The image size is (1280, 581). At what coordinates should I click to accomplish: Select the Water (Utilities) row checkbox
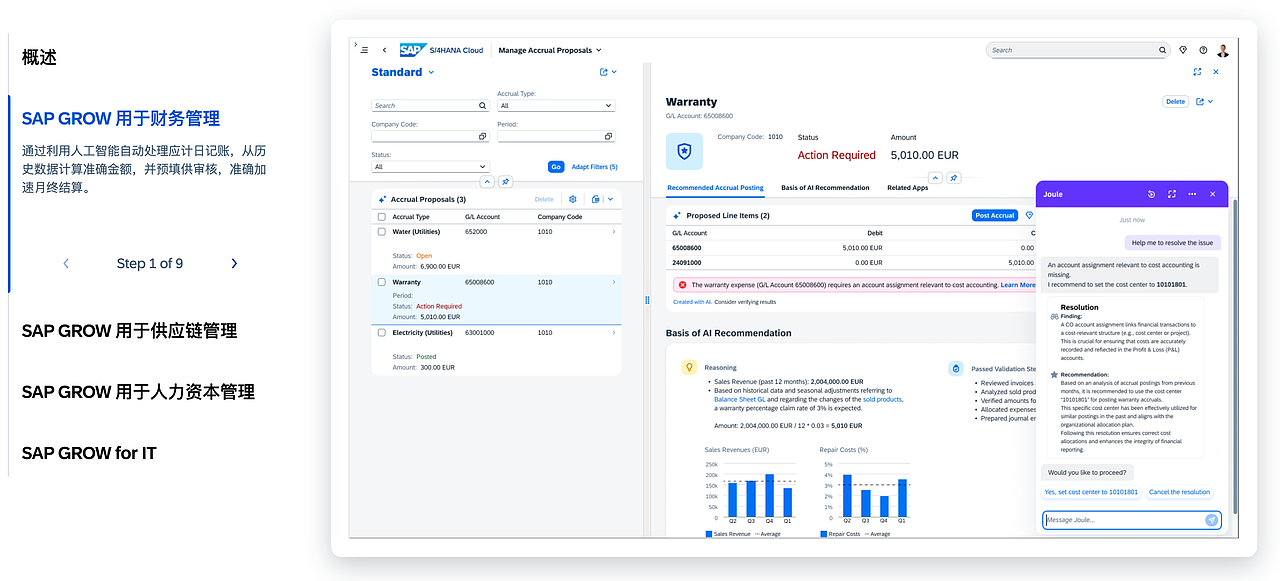pos(382,232)
